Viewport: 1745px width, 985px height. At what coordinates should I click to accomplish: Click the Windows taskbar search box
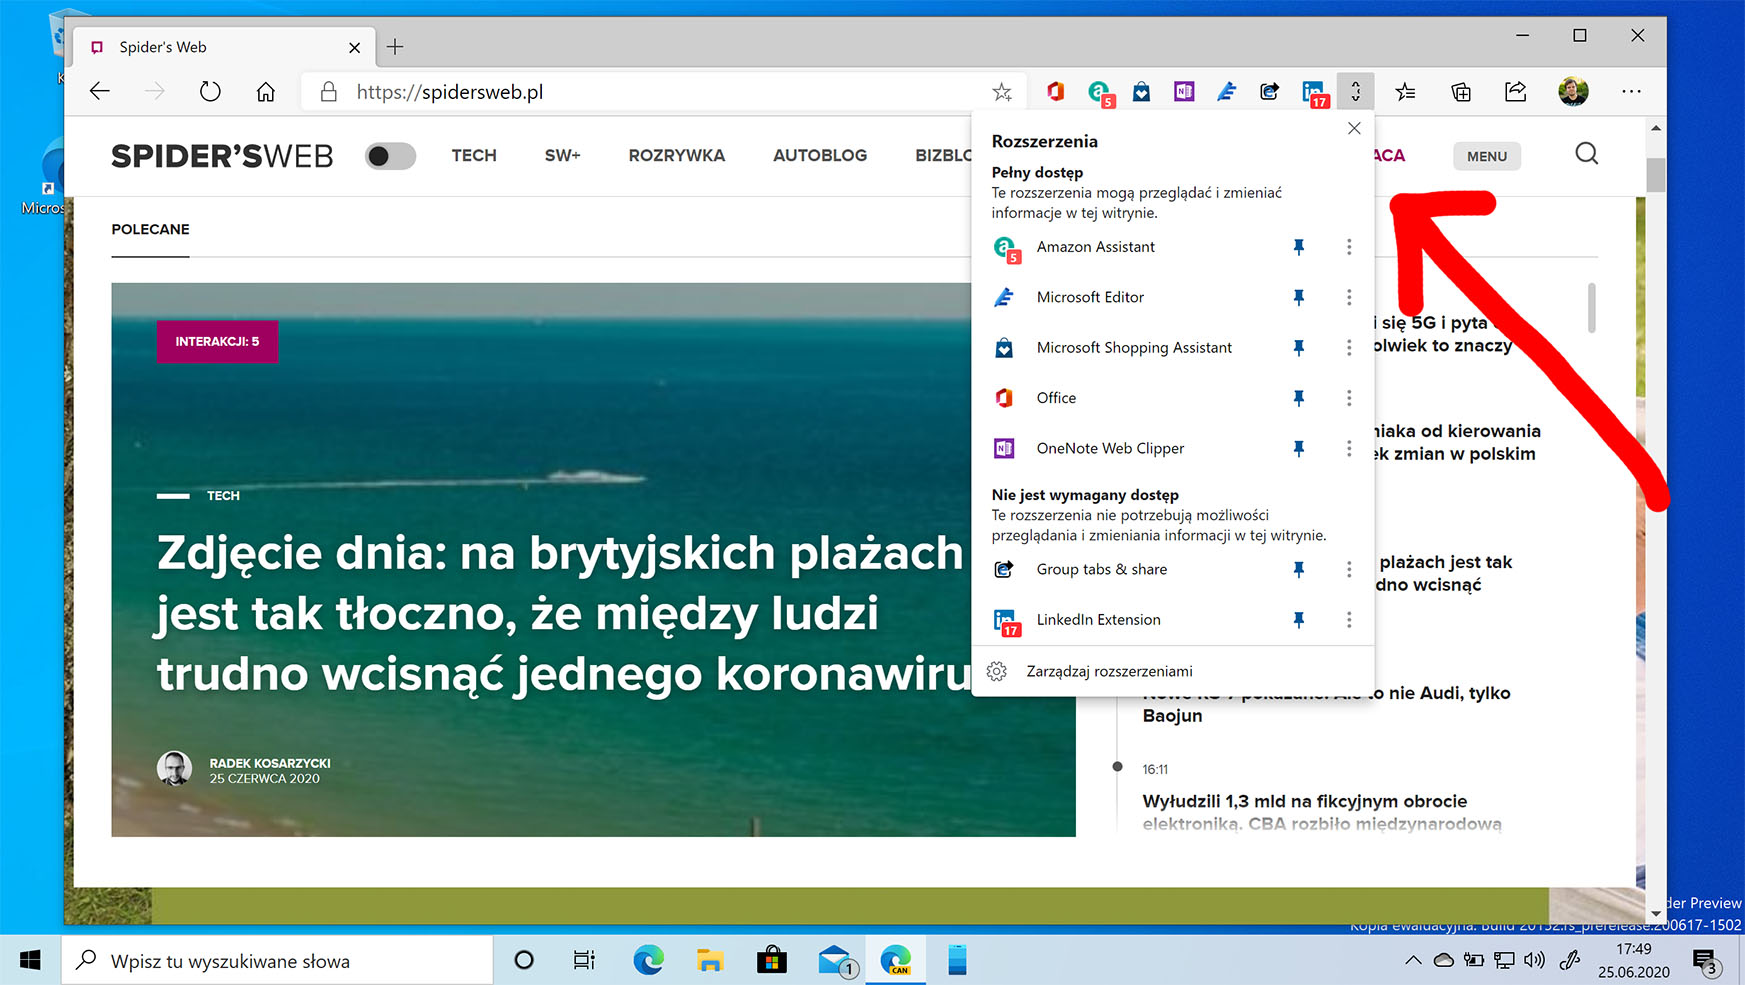278,961
